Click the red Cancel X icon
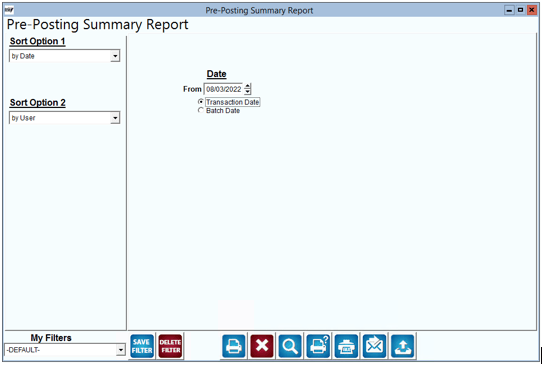 click(262, 346)
